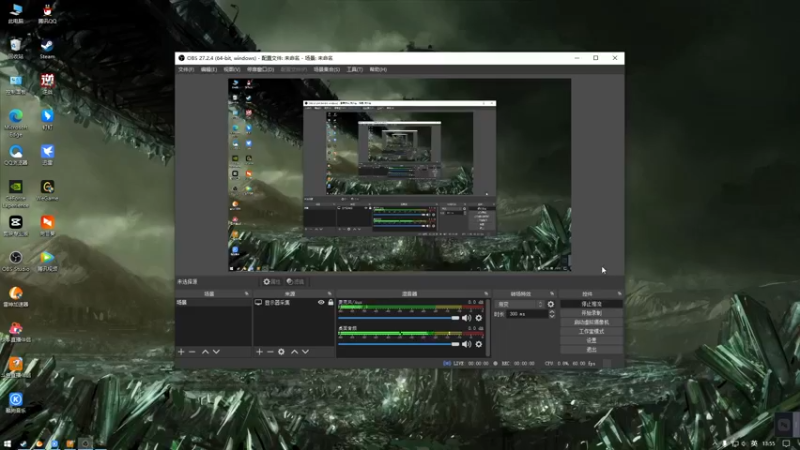Image resolution: width=800 pixels, height=450 pixels.
Task: Click the Studio Mode (工作室模式) button
Action: point(591,332)
